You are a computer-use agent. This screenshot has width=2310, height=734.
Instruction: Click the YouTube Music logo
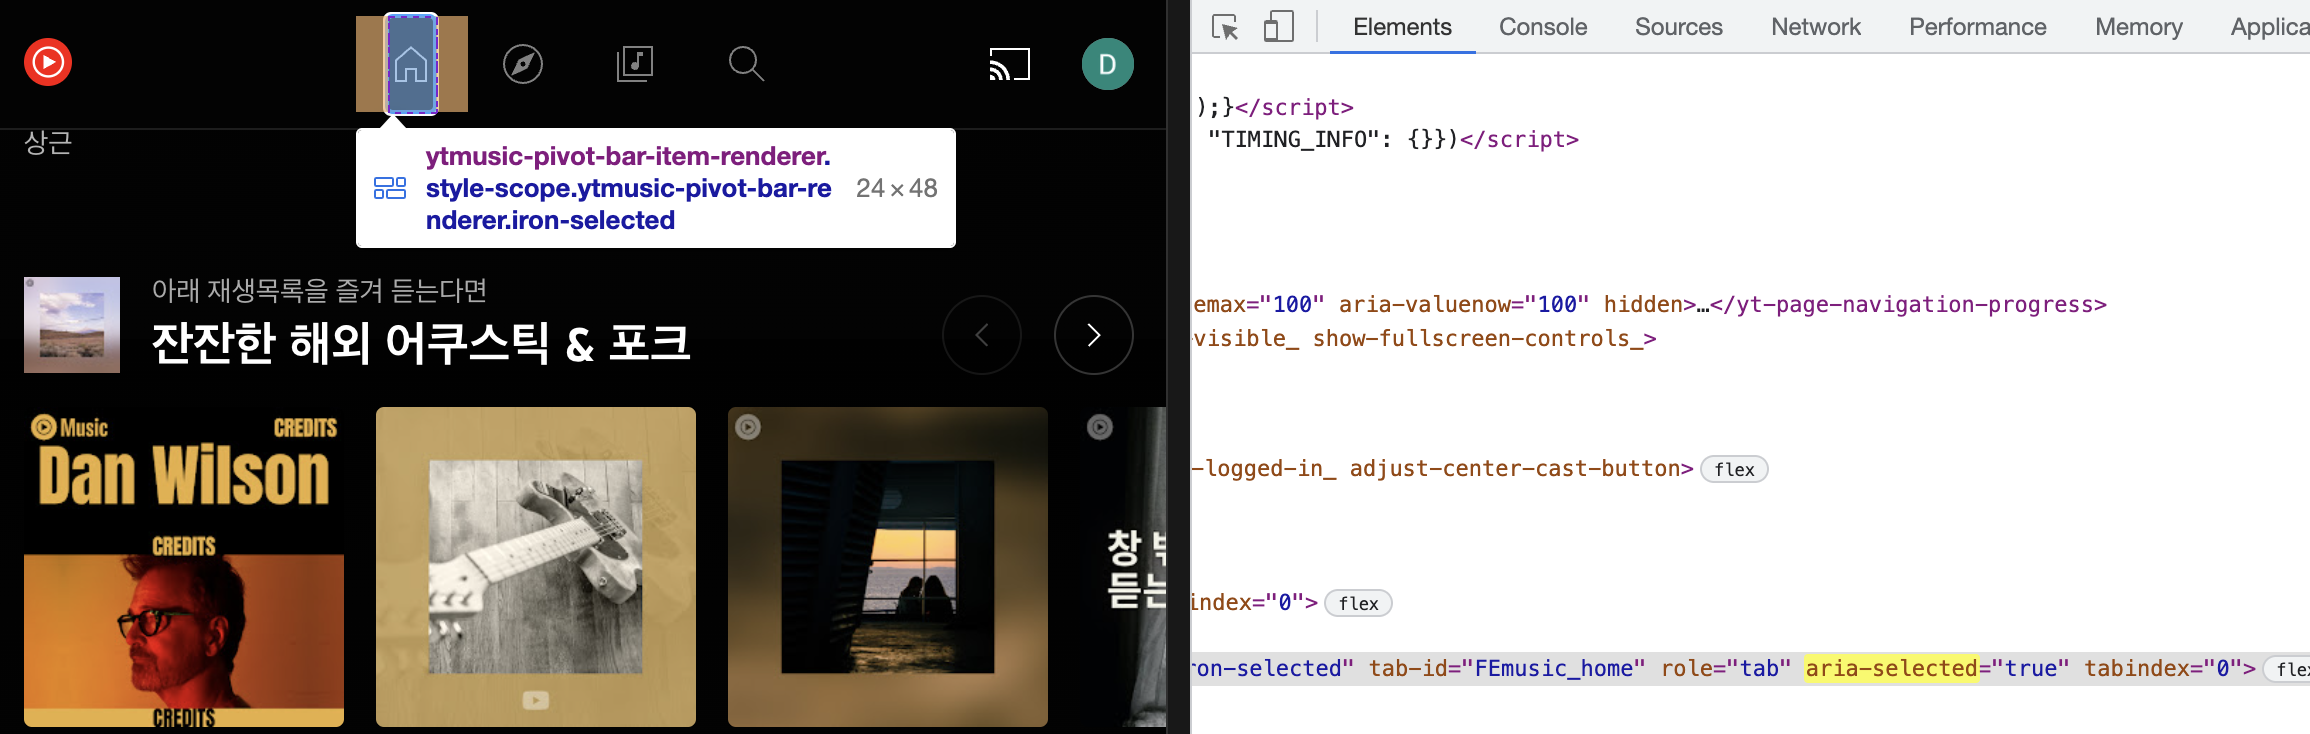click(x=48, y=62)
